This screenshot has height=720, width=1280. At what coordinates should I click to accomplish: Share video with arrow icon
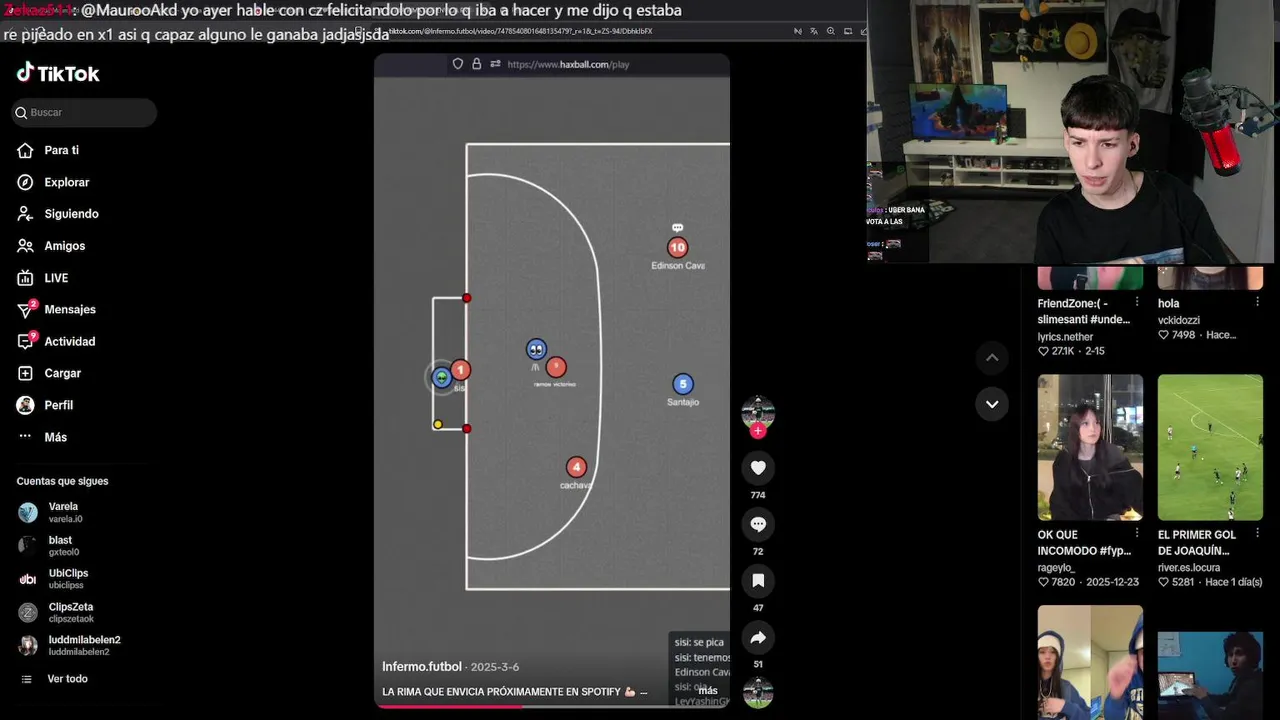point(758,637)
